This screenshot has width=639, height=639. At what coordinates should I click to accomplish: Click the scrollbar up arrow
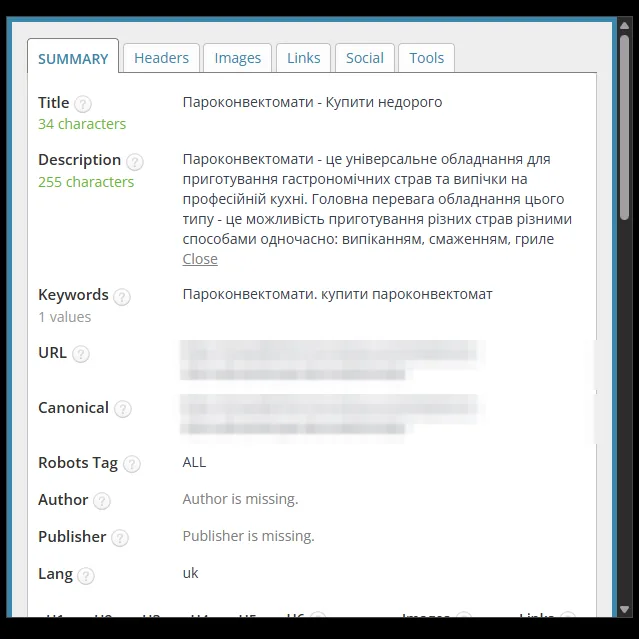pyautogui.click(x=624, y=26)
